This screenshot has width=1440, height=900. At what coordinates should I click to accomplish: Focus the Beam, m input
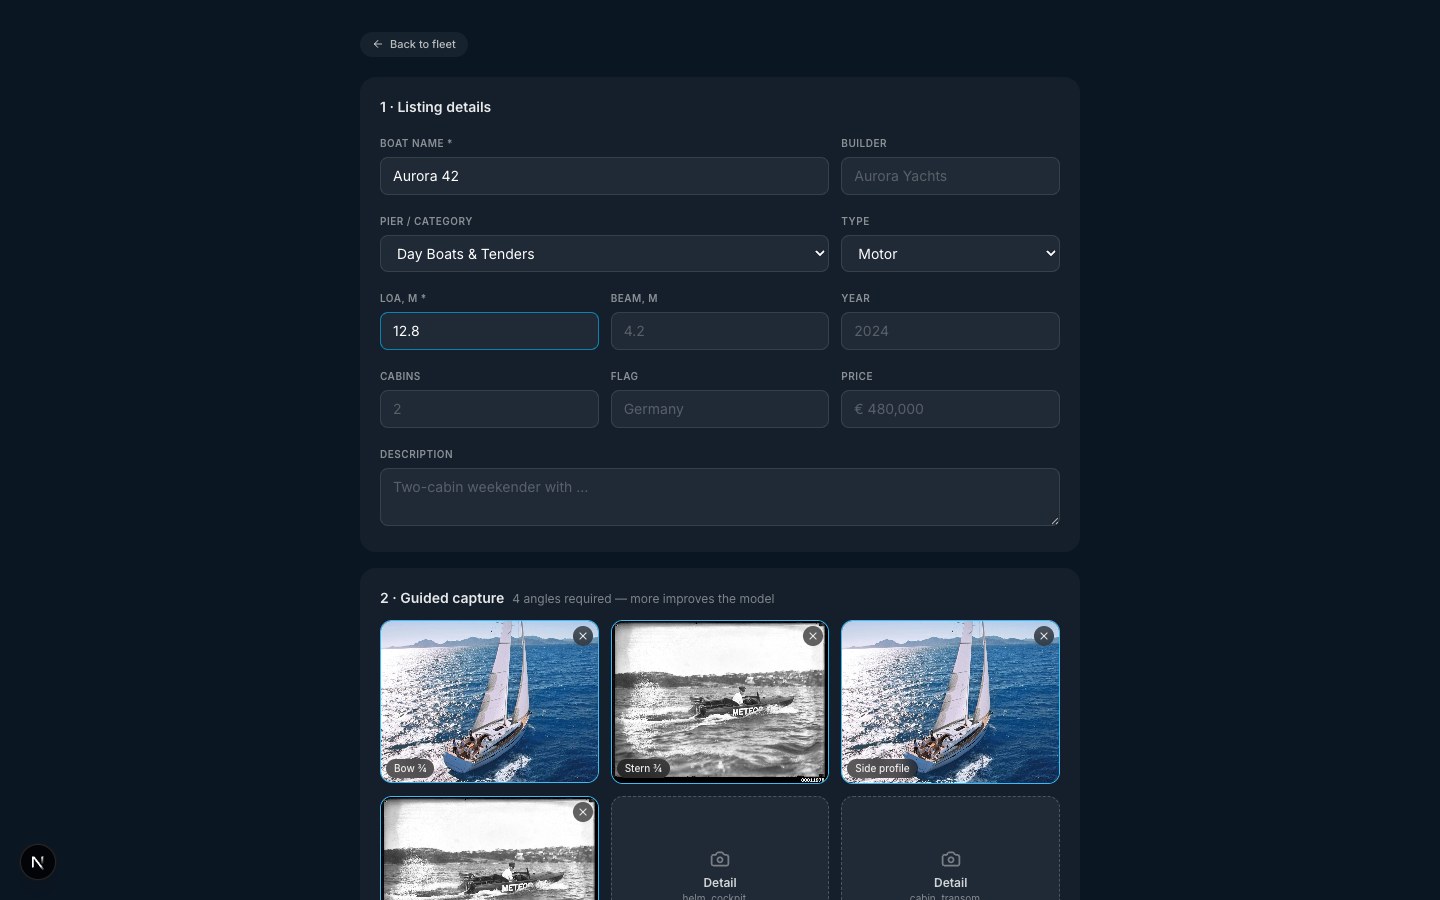720,331
